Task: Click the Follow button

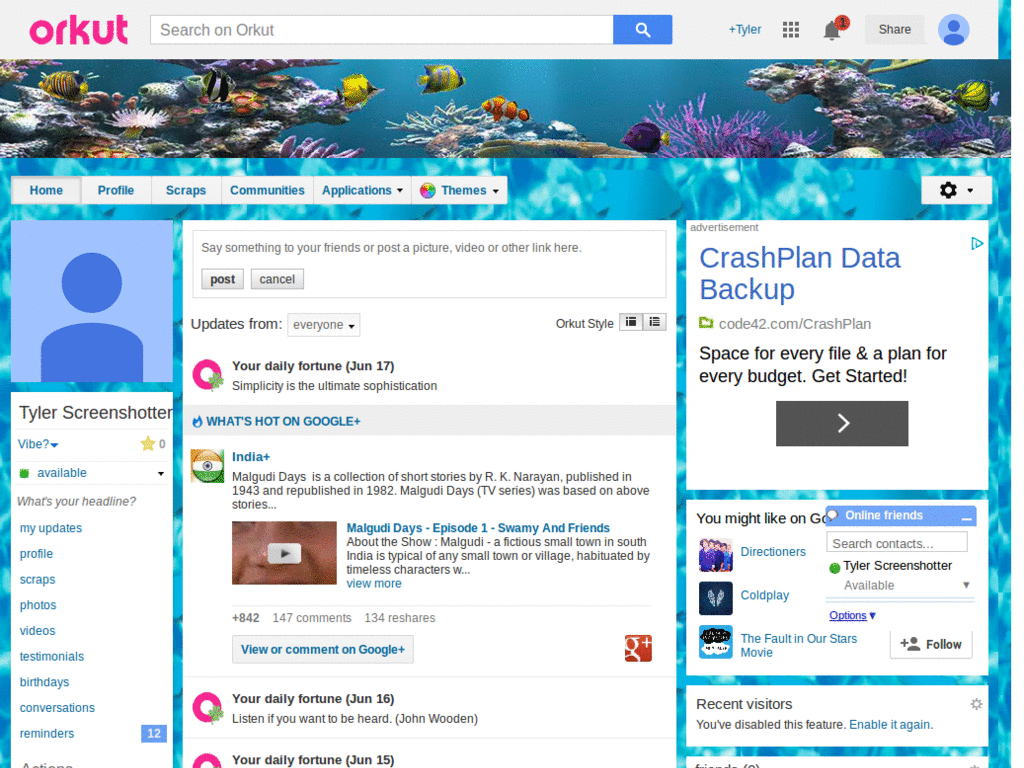Action: pos(931,645)
